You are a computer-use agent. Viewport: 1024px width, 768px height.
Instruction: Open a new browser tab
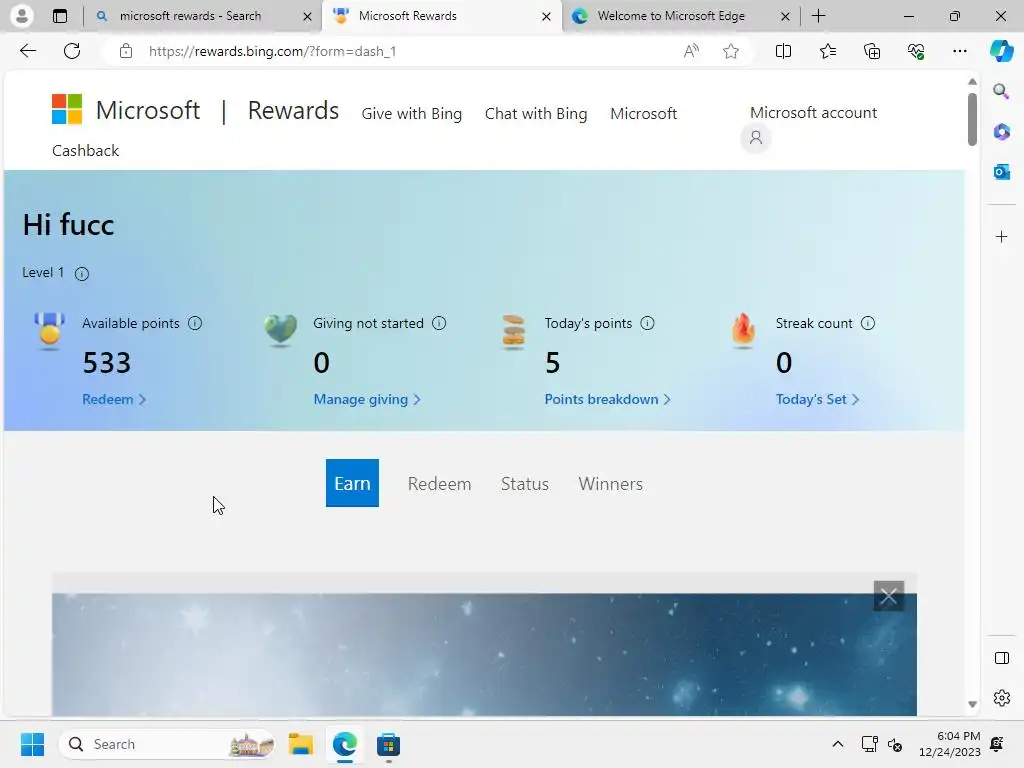point(818,16)
